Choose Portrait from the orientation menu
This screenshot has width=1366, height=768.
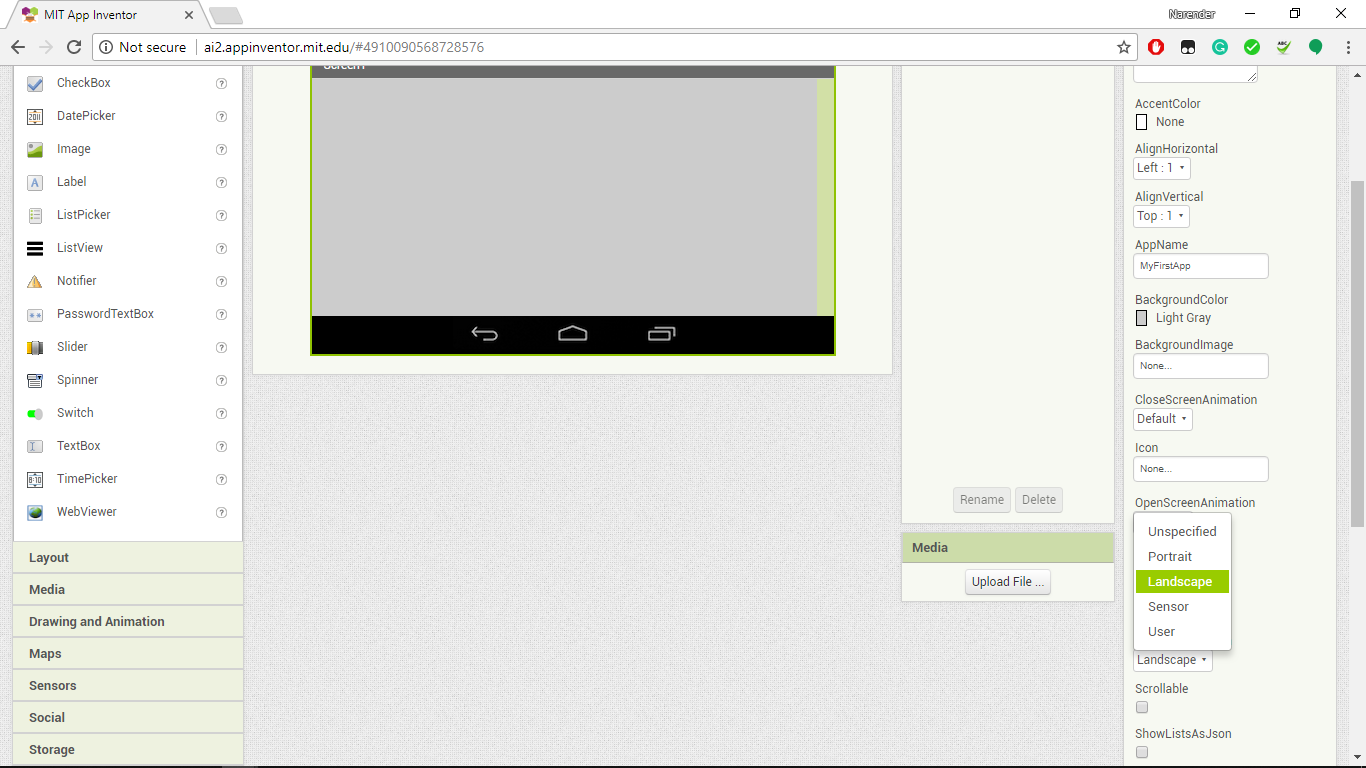1182,557
